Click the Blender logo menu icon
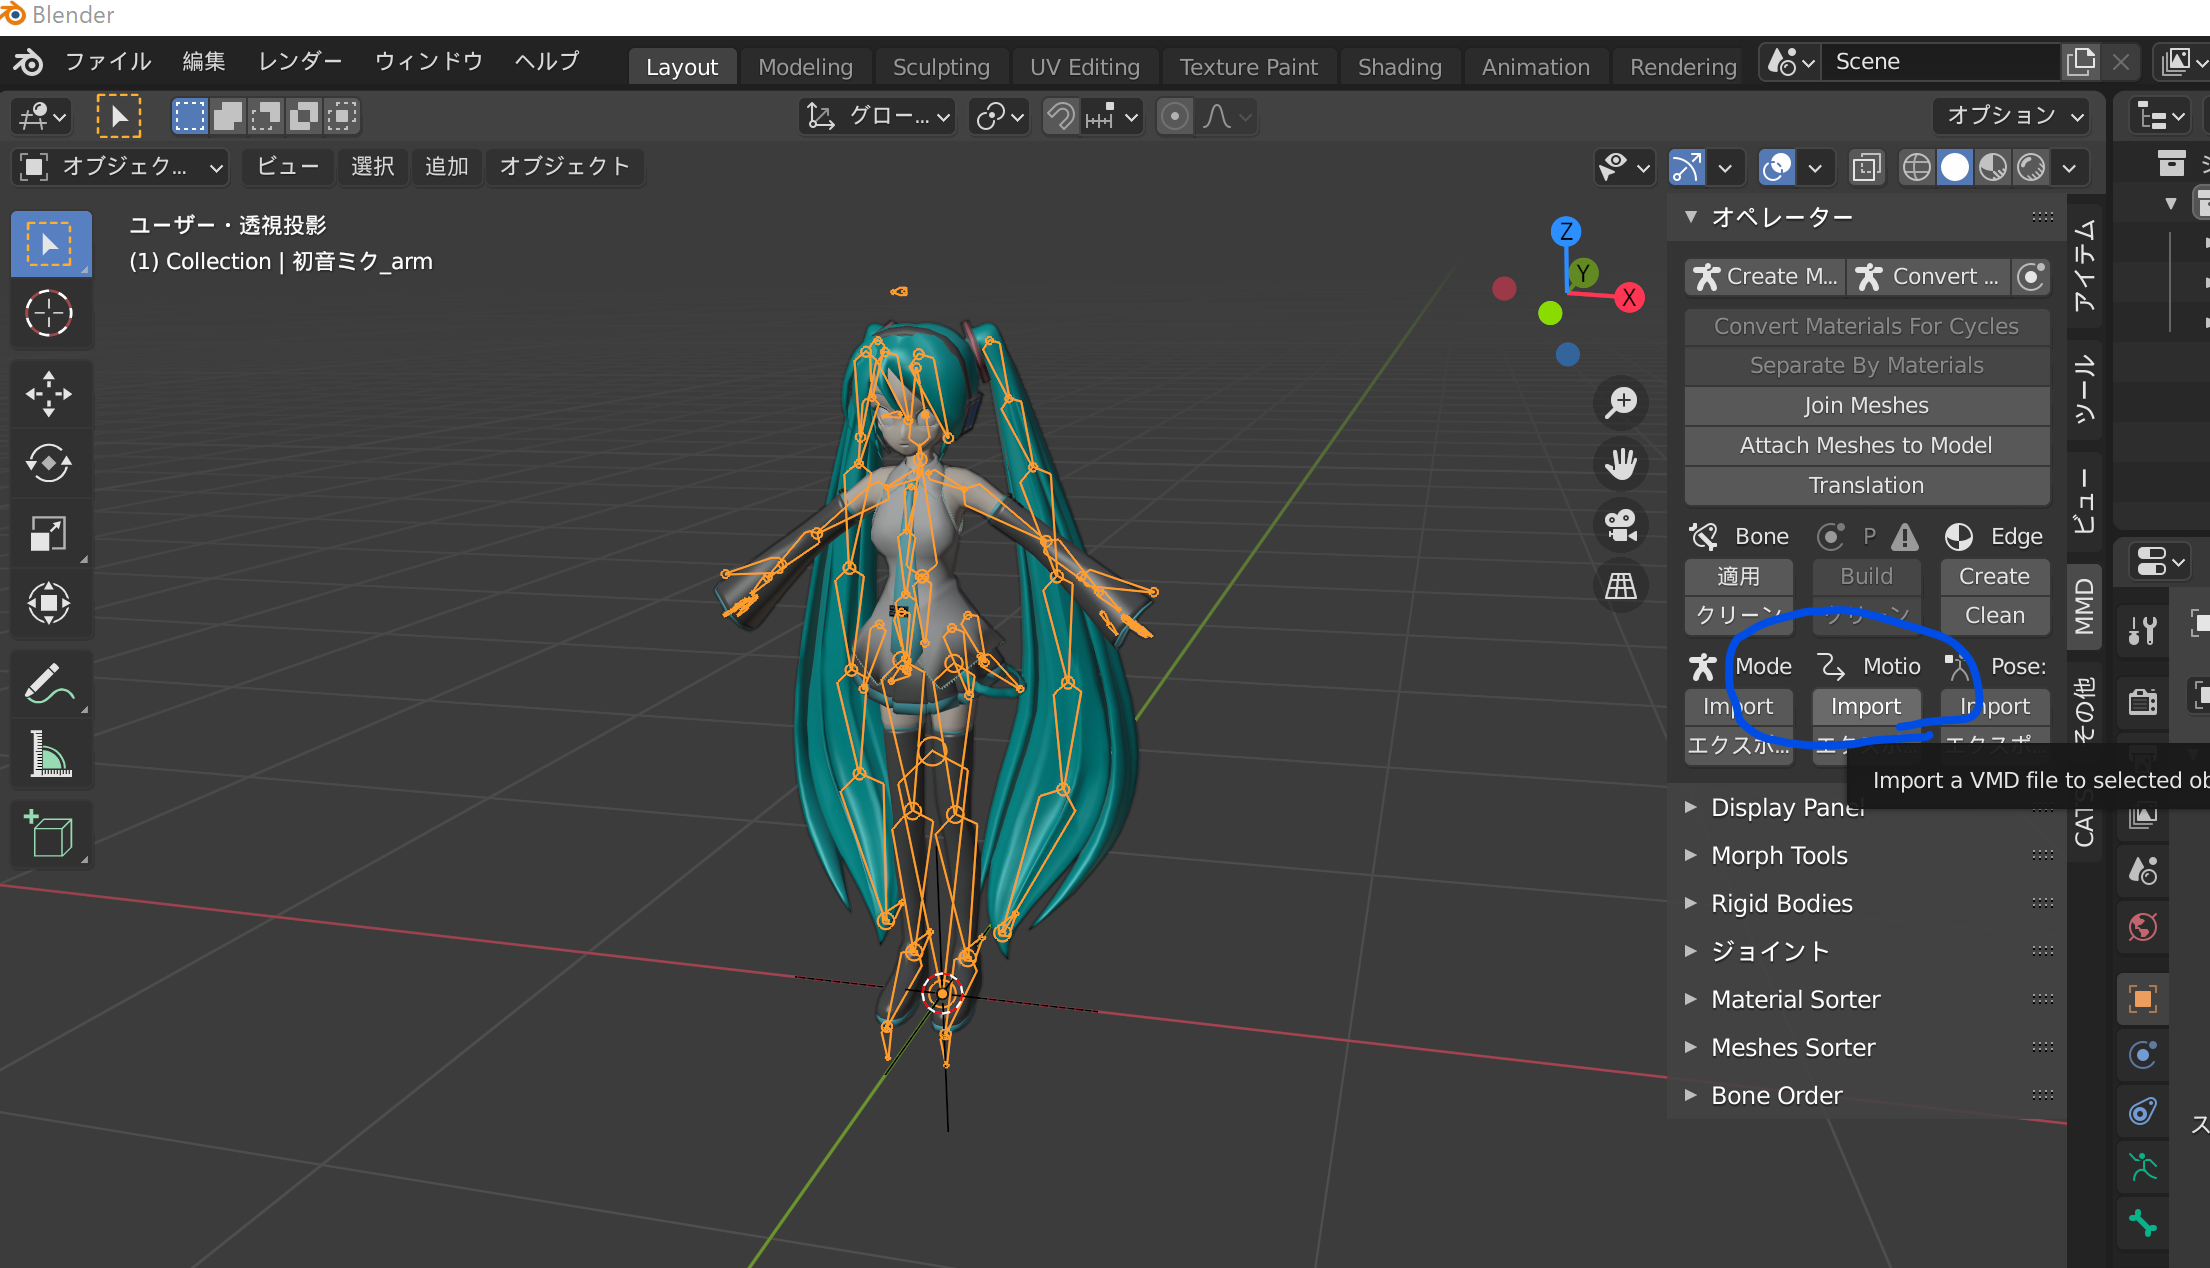Image resolution: width=2210 pixels, height=1268 pixels. [x=28, y=62]
